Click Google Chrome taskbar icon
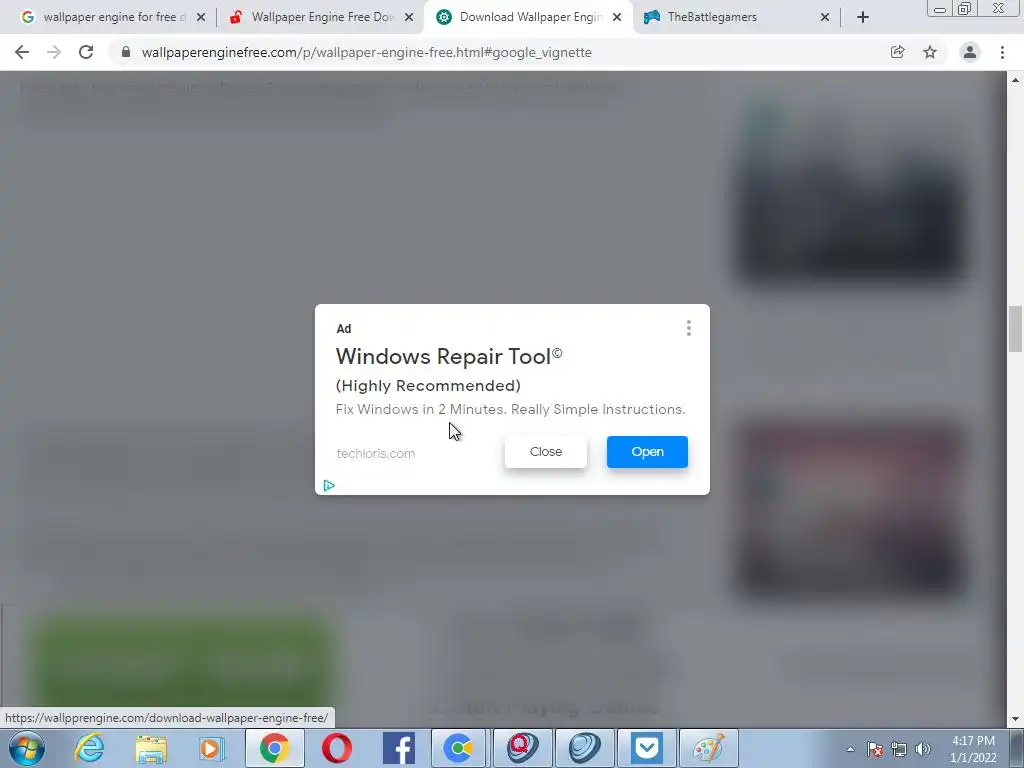This screenshot has height=768, width=1024. (x=275, y=748)
